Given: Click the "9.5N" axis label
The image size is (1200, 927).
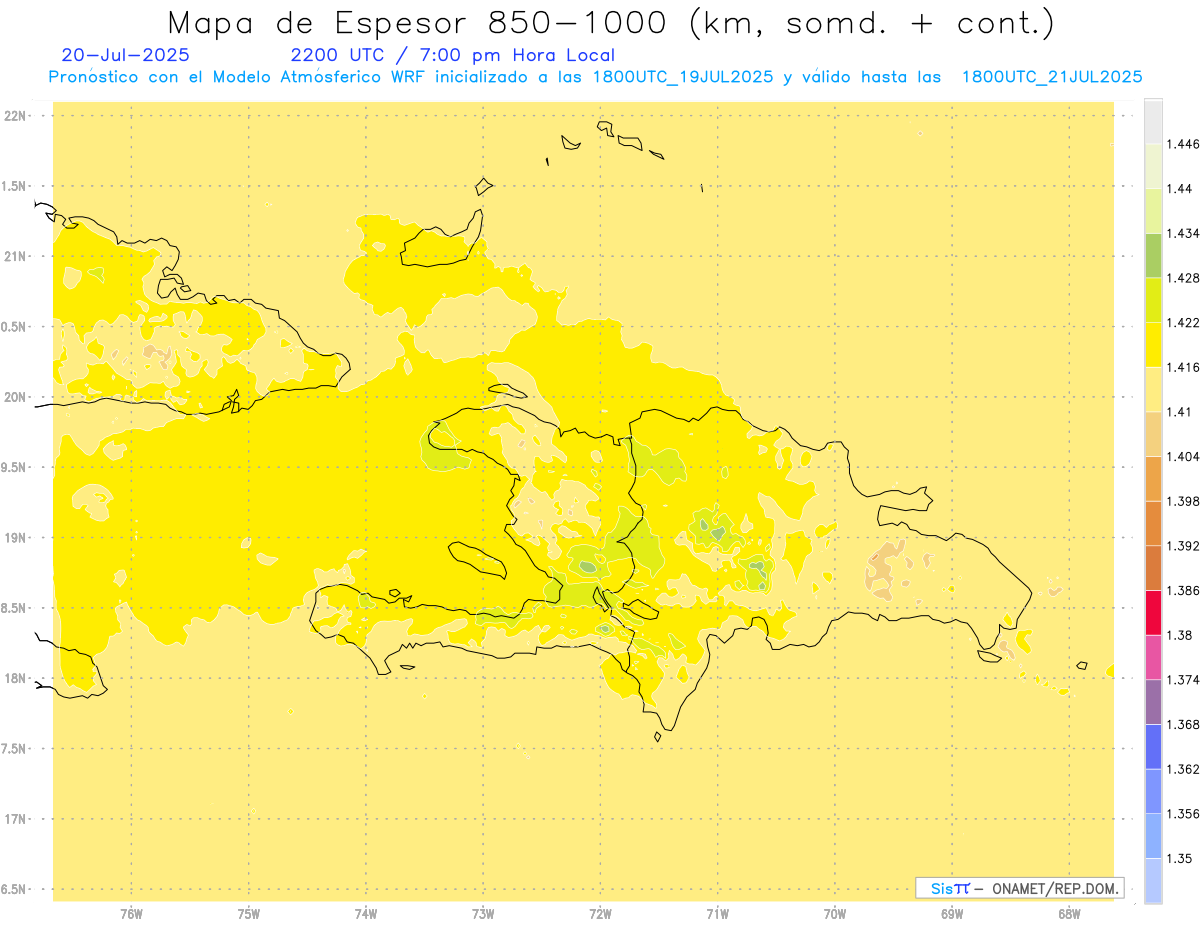Looking at the screenshot, I should (x=14, y=467).
